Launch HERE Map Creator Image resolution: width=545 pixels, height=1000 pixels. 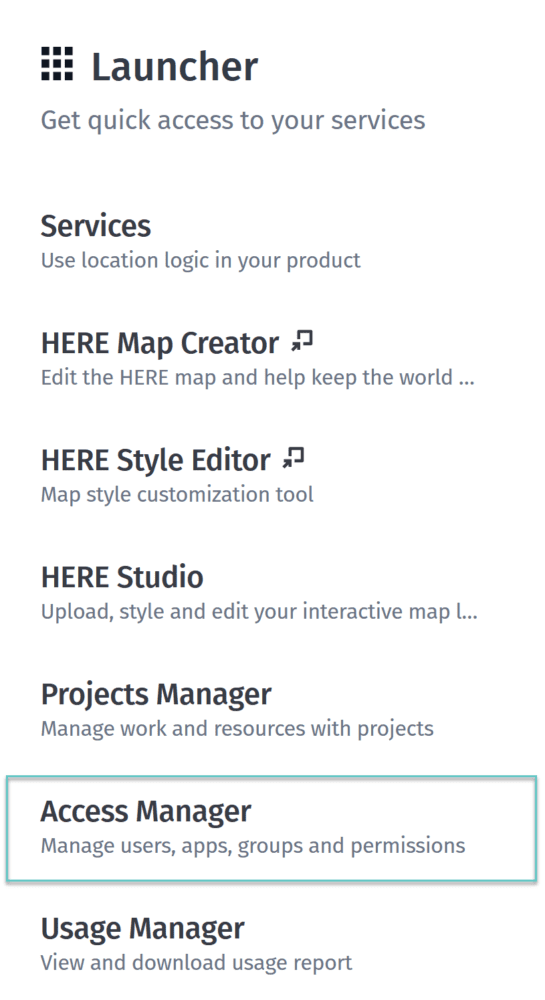point(159,343)
